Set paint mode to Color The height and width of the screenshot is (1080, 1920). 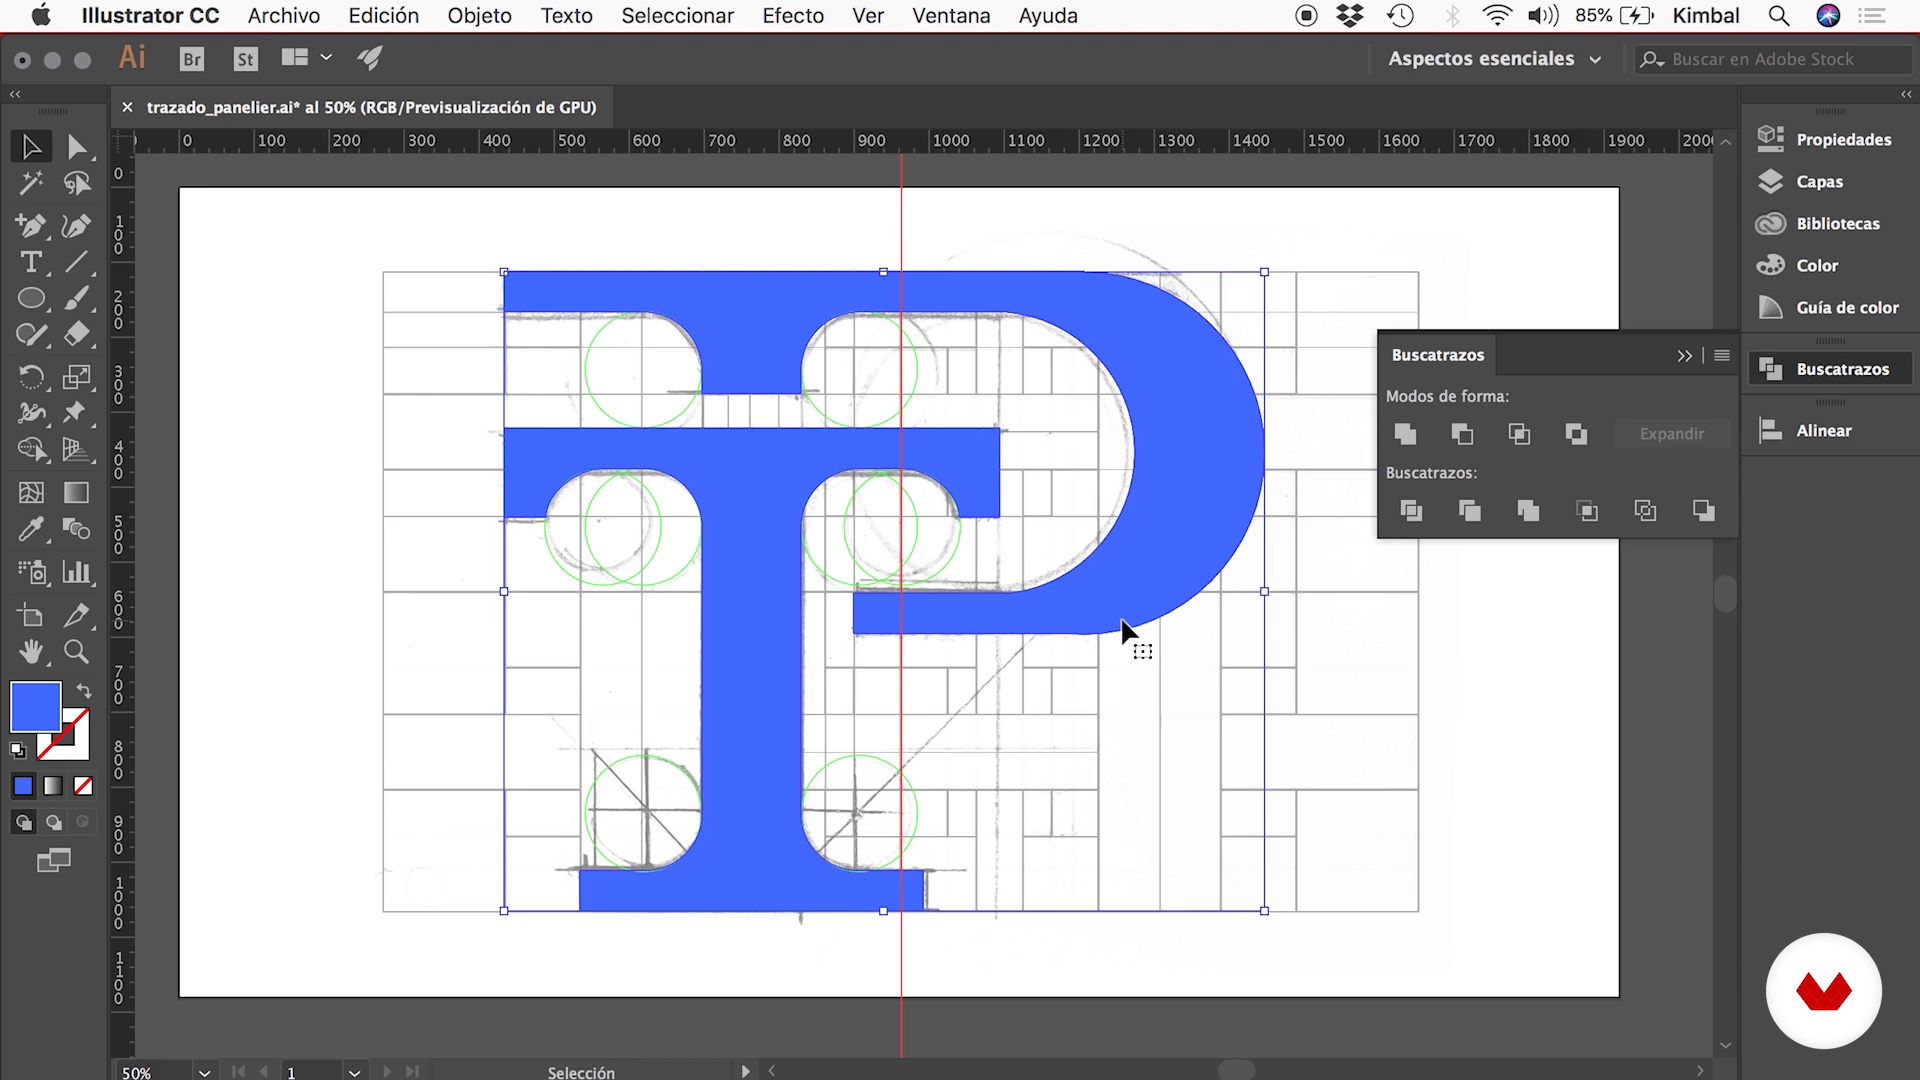(x=23, y=786)
